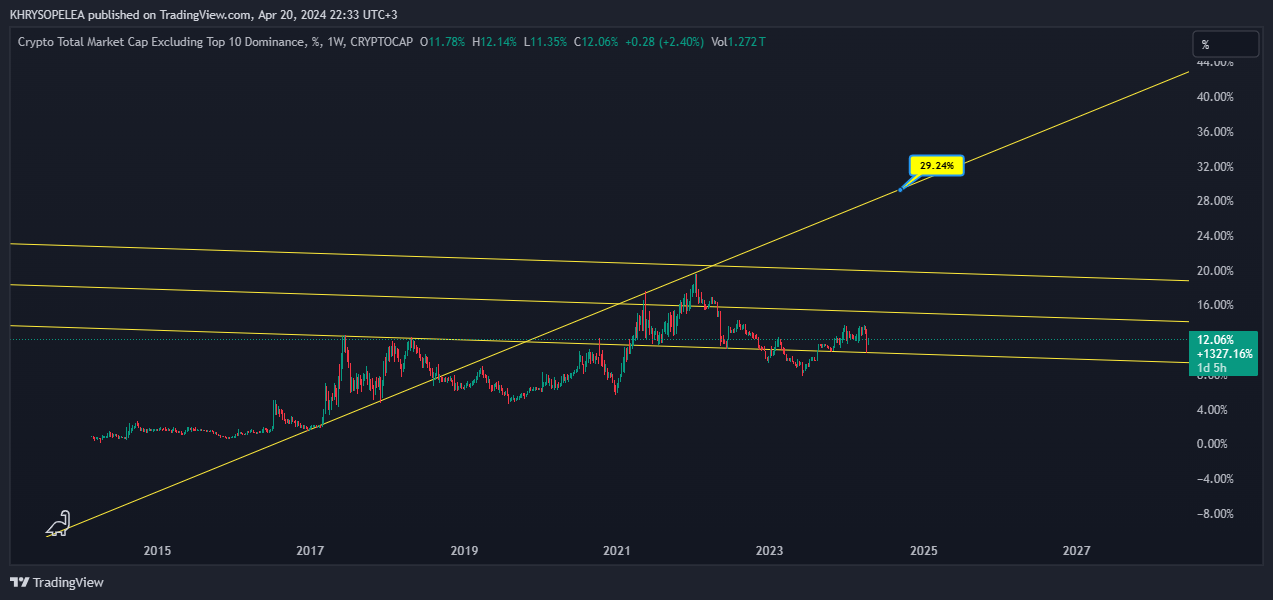Click the 20.00% price axis label
The width and height of the screenshot is (1273, 600).
point(1215,271)
